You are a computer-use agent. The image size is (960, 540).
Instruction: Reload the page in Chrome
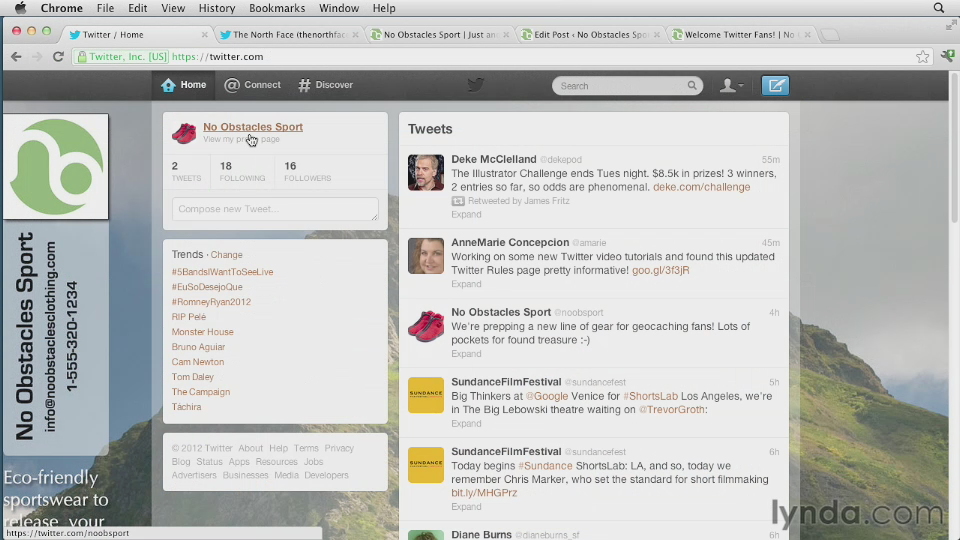(x=58, y=57)
